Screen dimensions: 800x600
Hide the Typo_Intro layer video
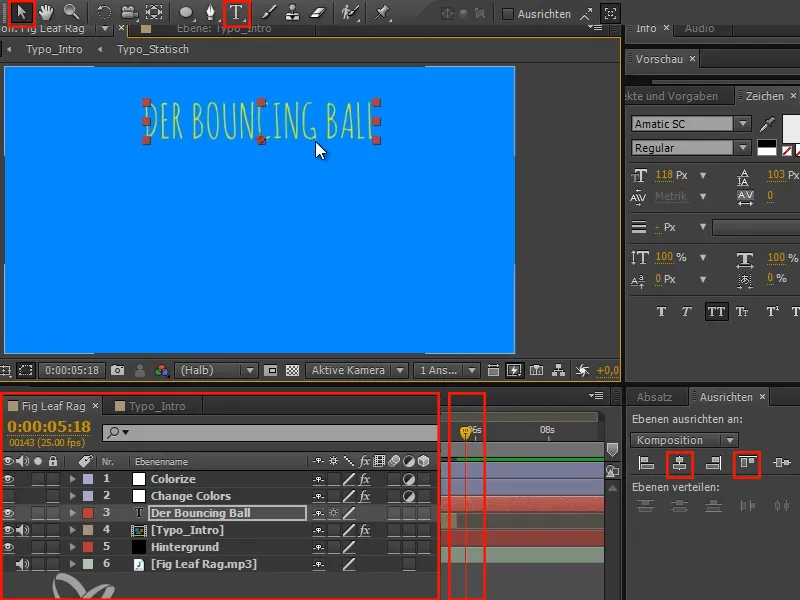(9, 530)
